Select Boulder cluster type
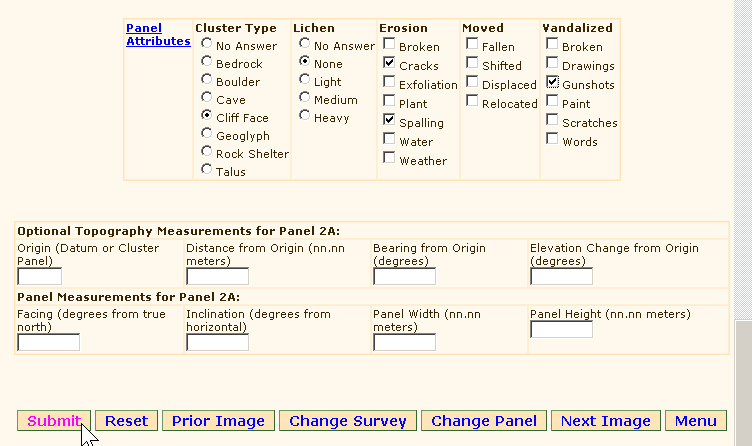The height and width of the screenshot is (446, 752). click(207, 81)
